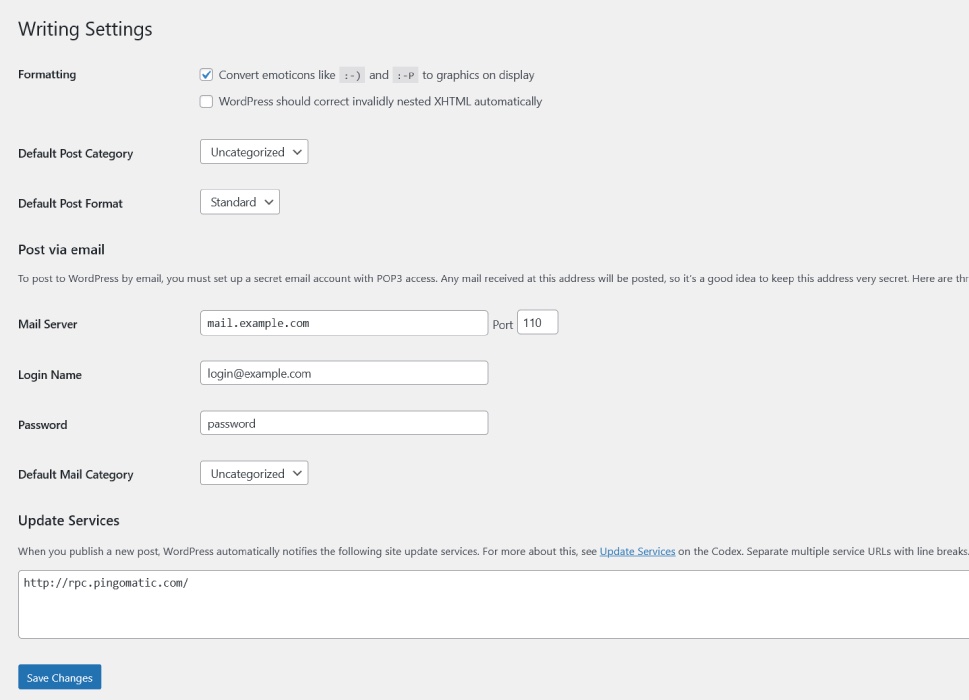Click the Formatting row label
This screenshot has height=700, width=969.
pyautogui.click(x=47, y=75)
